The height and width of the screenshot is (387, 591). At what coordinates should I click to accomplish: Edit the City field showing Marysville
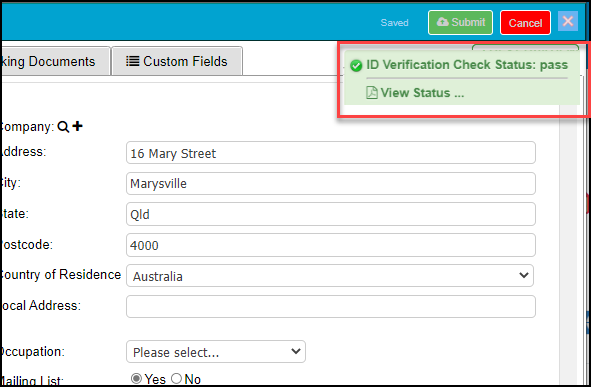click(x=331, y=184)
